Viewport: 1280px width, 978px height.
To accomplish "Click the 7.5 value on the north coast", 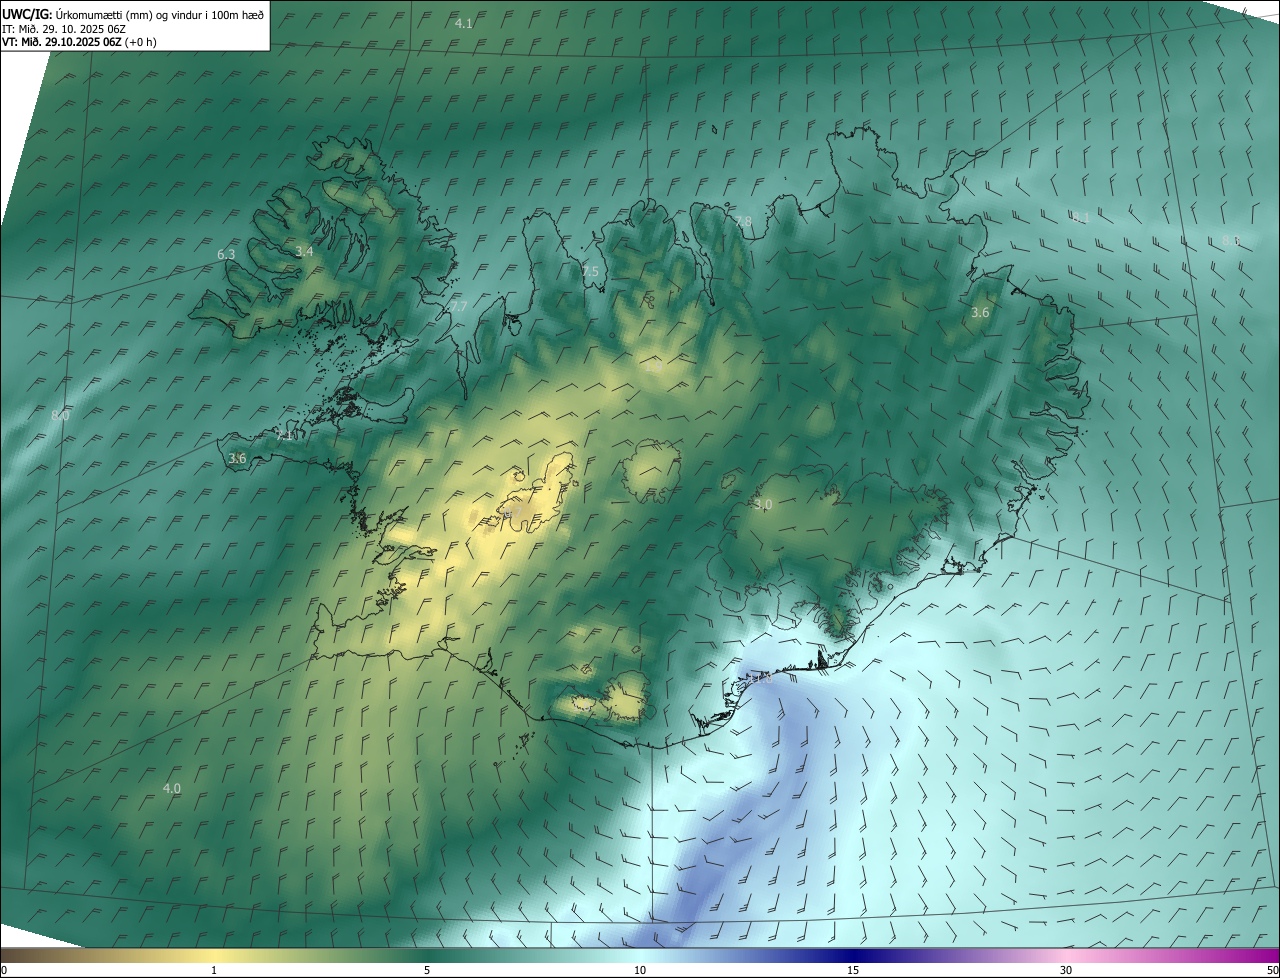I will pos(590,272).
